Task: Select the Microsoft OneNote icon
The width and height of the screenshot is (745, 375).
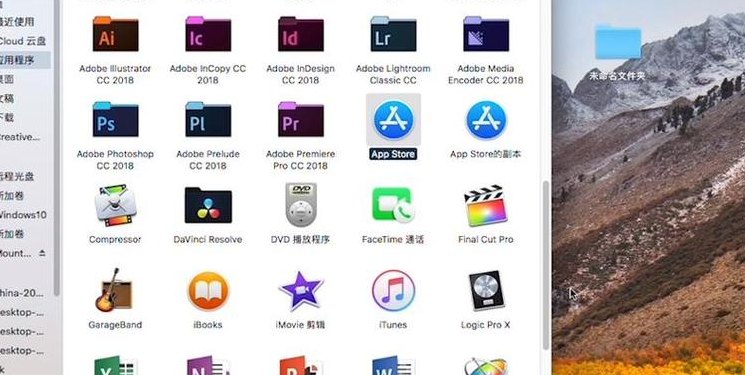Action: tap(208, 365)
